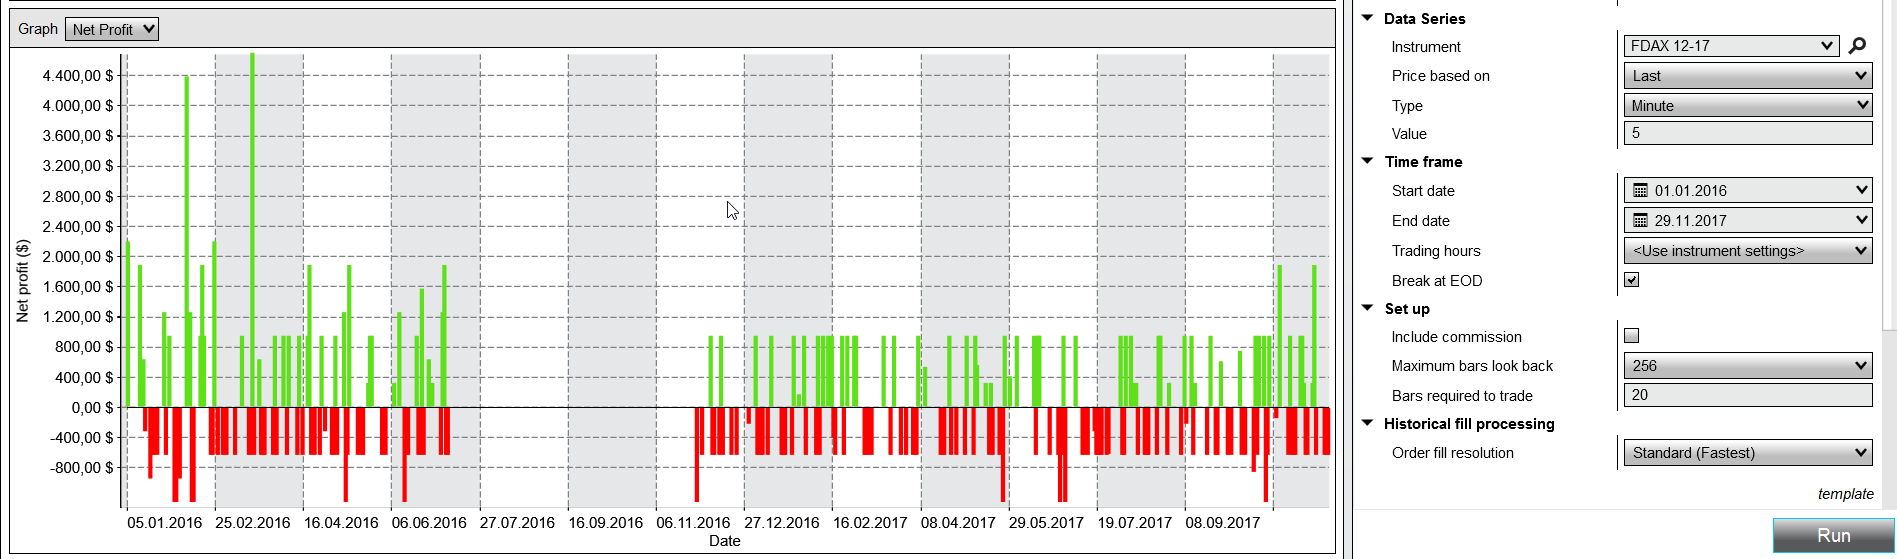Enable the Include commission checkbox
Screen dimensions: 1897x559
1632,336
